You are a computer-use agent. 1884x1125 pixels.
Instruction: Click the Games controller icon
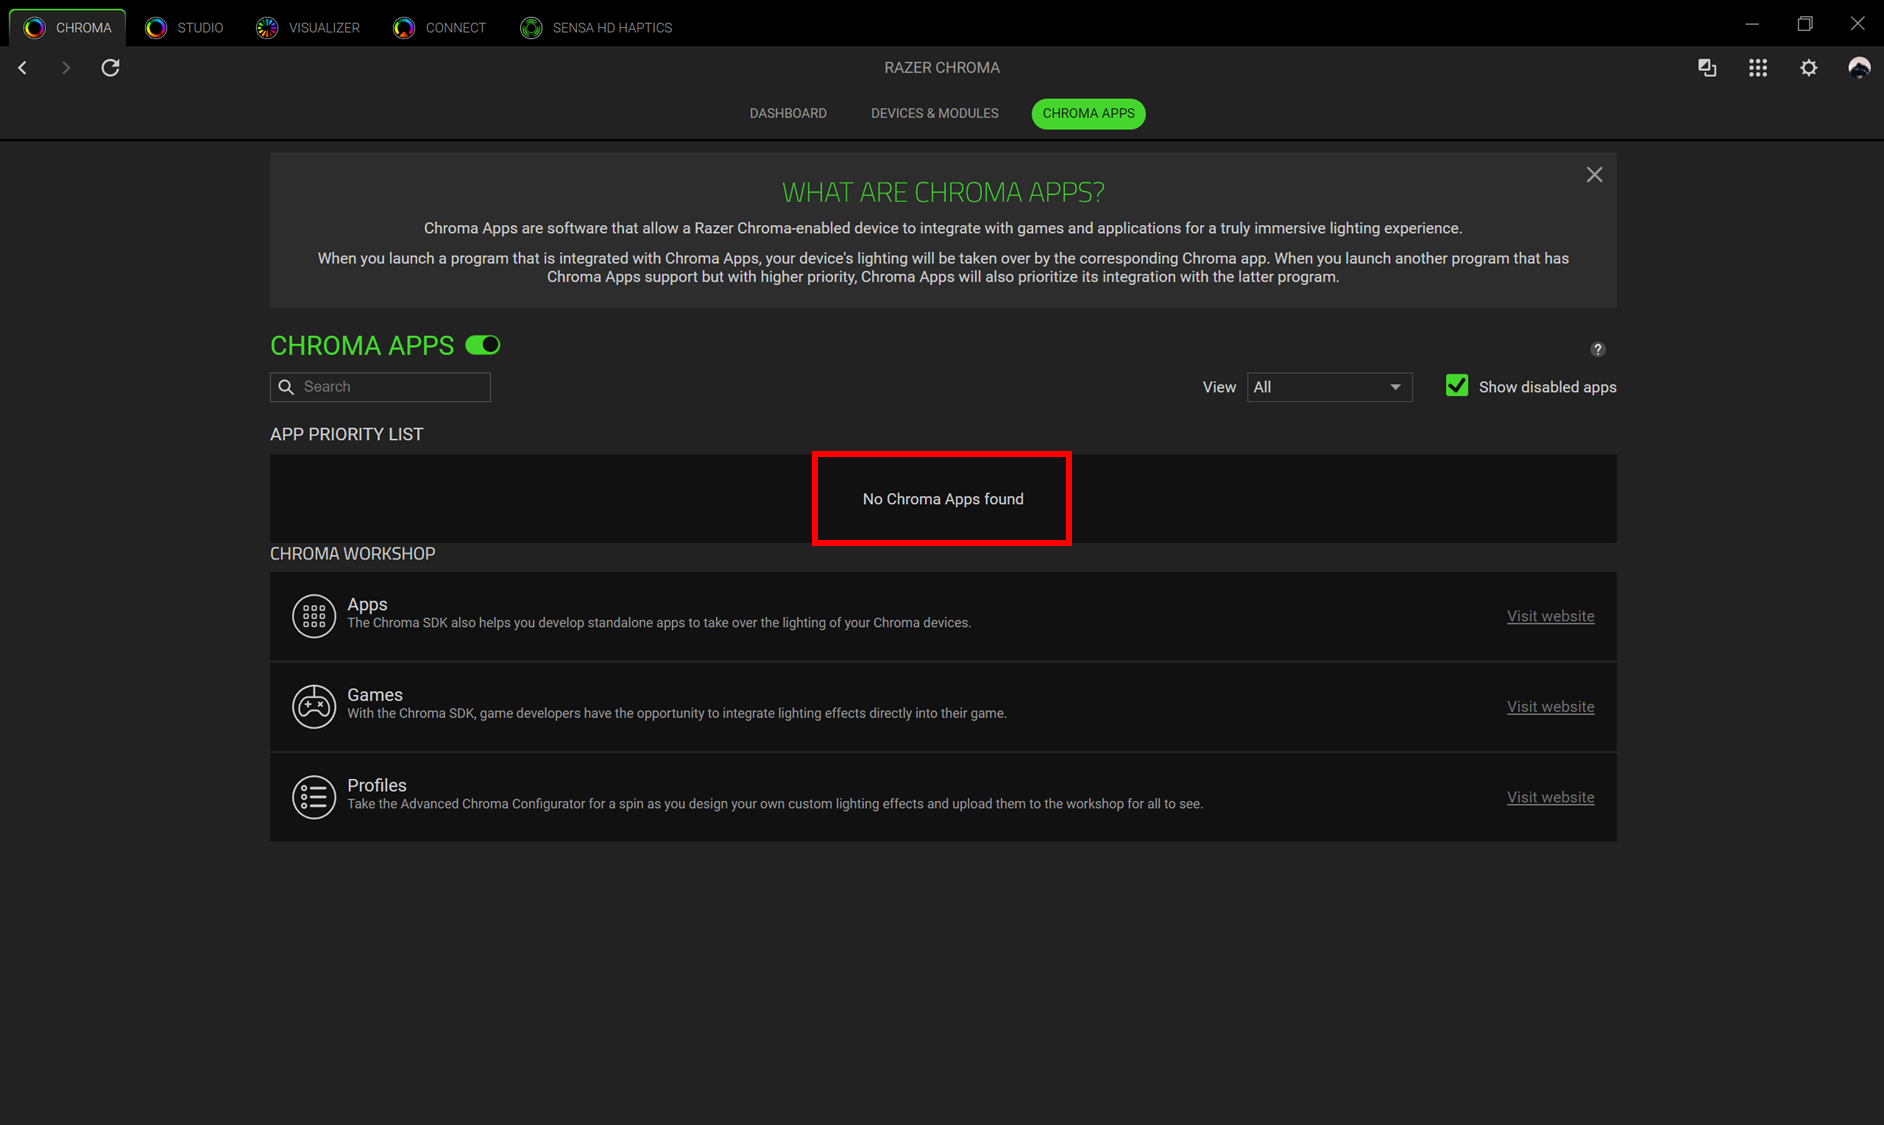tap(313, 706)
